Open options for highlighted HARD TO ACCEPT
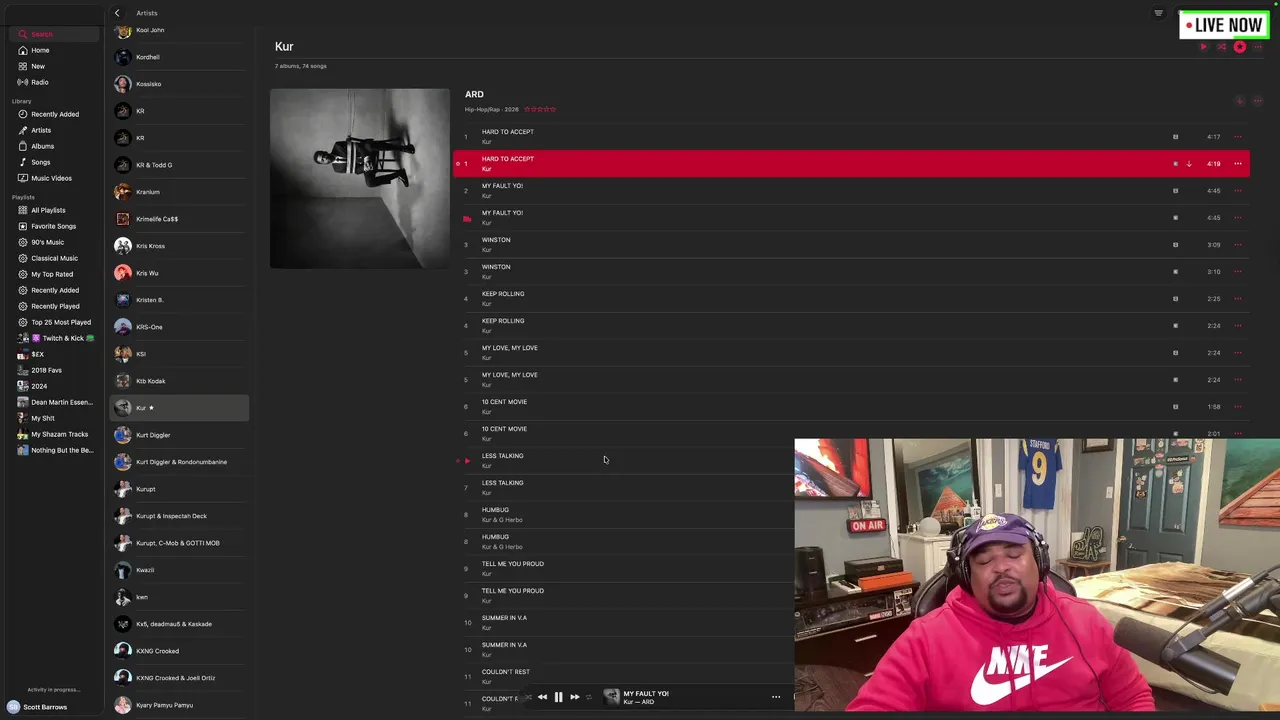Screen dimensions: 1280x720 point(1238,164)
